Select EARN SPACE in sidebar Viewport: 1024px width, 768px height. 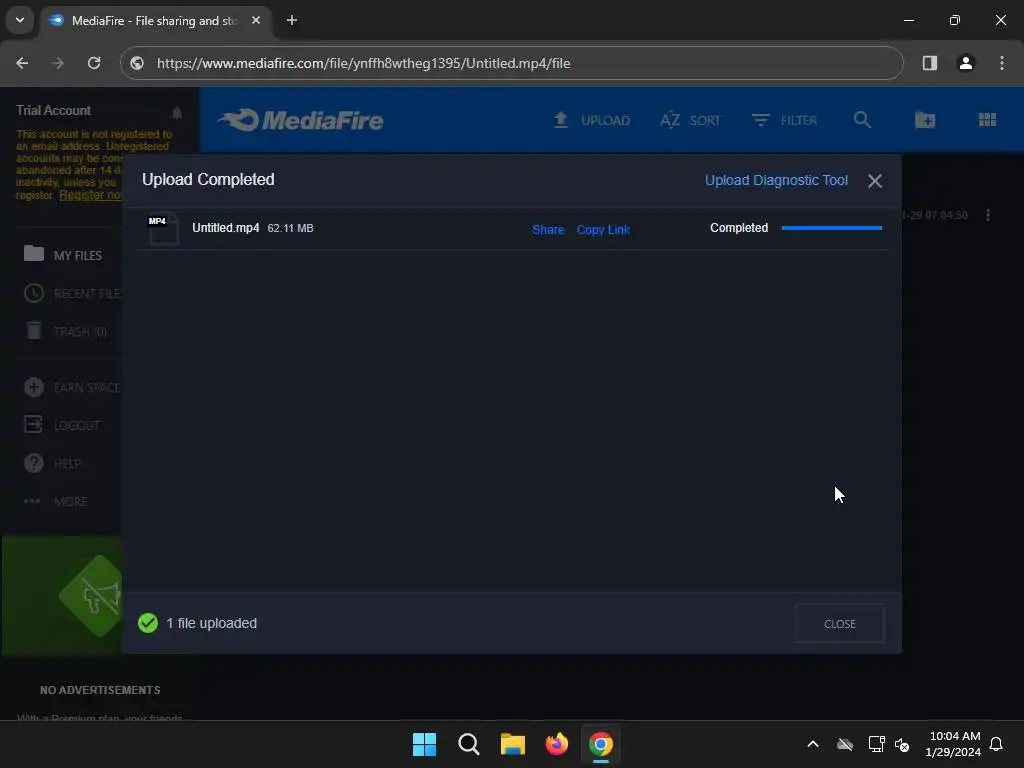click(x=72, y=387)
